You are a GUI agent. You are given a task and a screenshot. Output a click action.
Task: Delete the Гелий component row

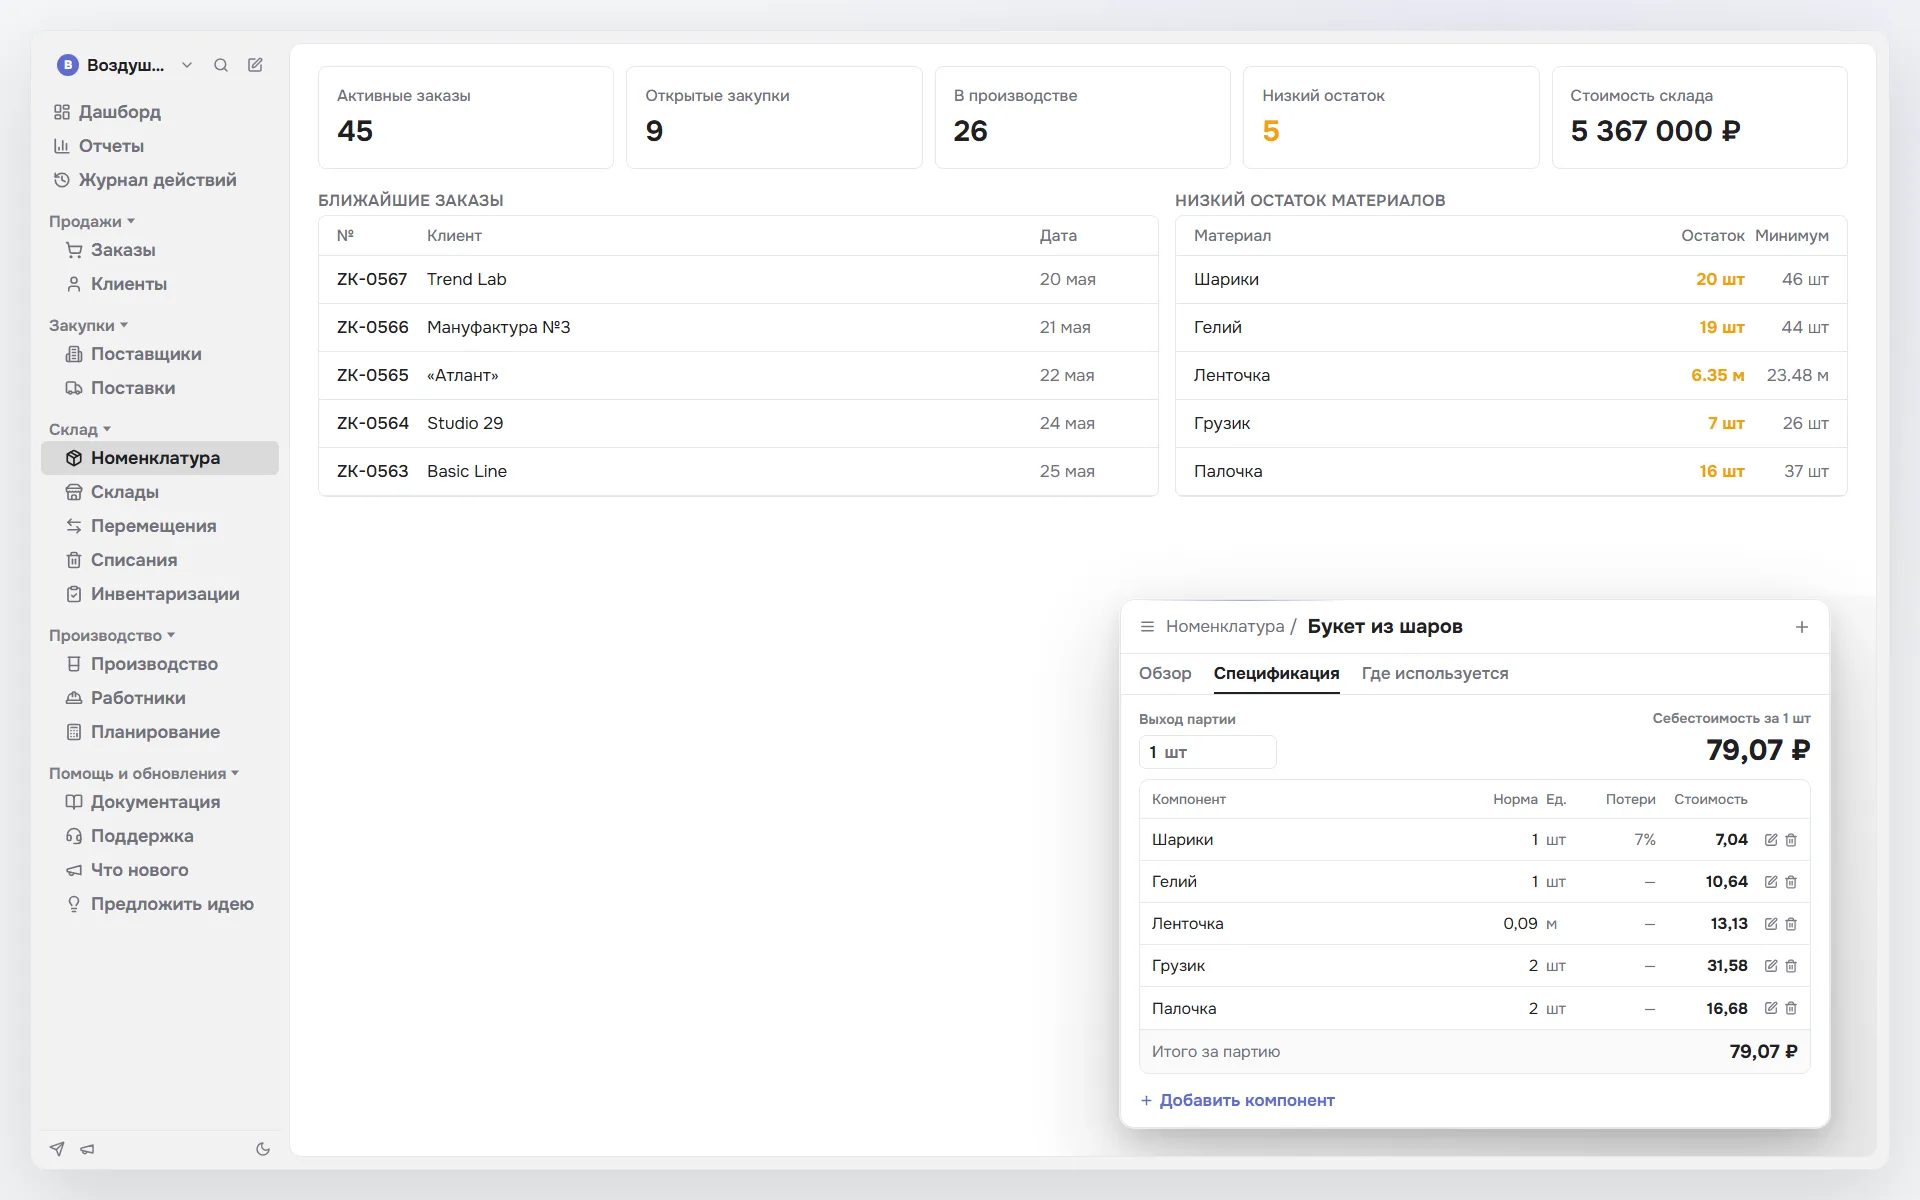pyautogui.click(x=1791, y=882)
